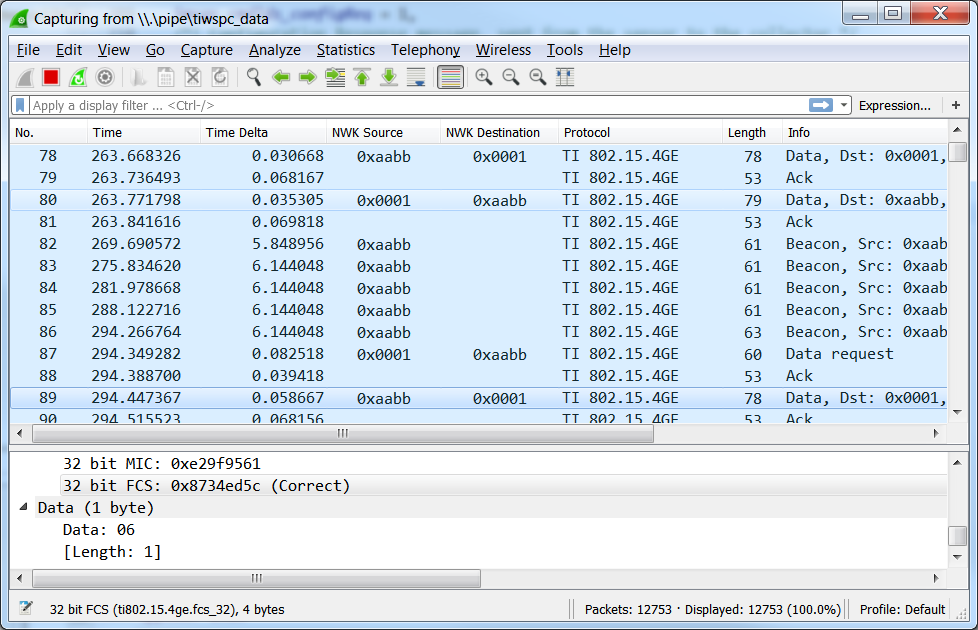Click packet list horizontal scrollbar thumb
The width and height of the screenshot is (978, 630).
pyautogui.click(x=343, y=434)
